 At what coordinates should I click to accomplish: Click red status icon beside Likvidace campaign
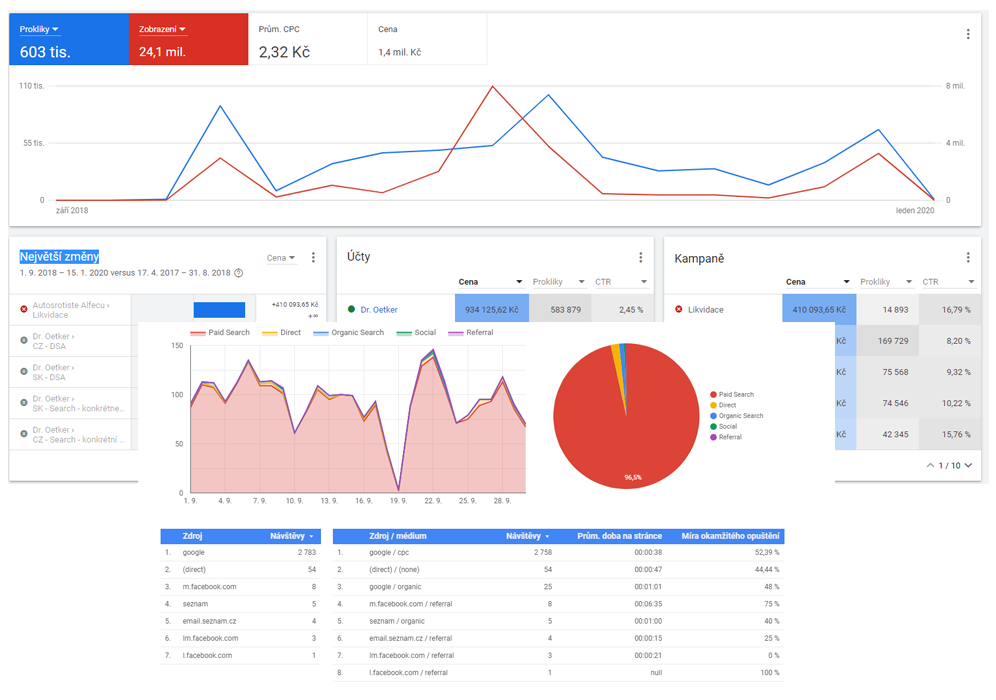(679, 310)
